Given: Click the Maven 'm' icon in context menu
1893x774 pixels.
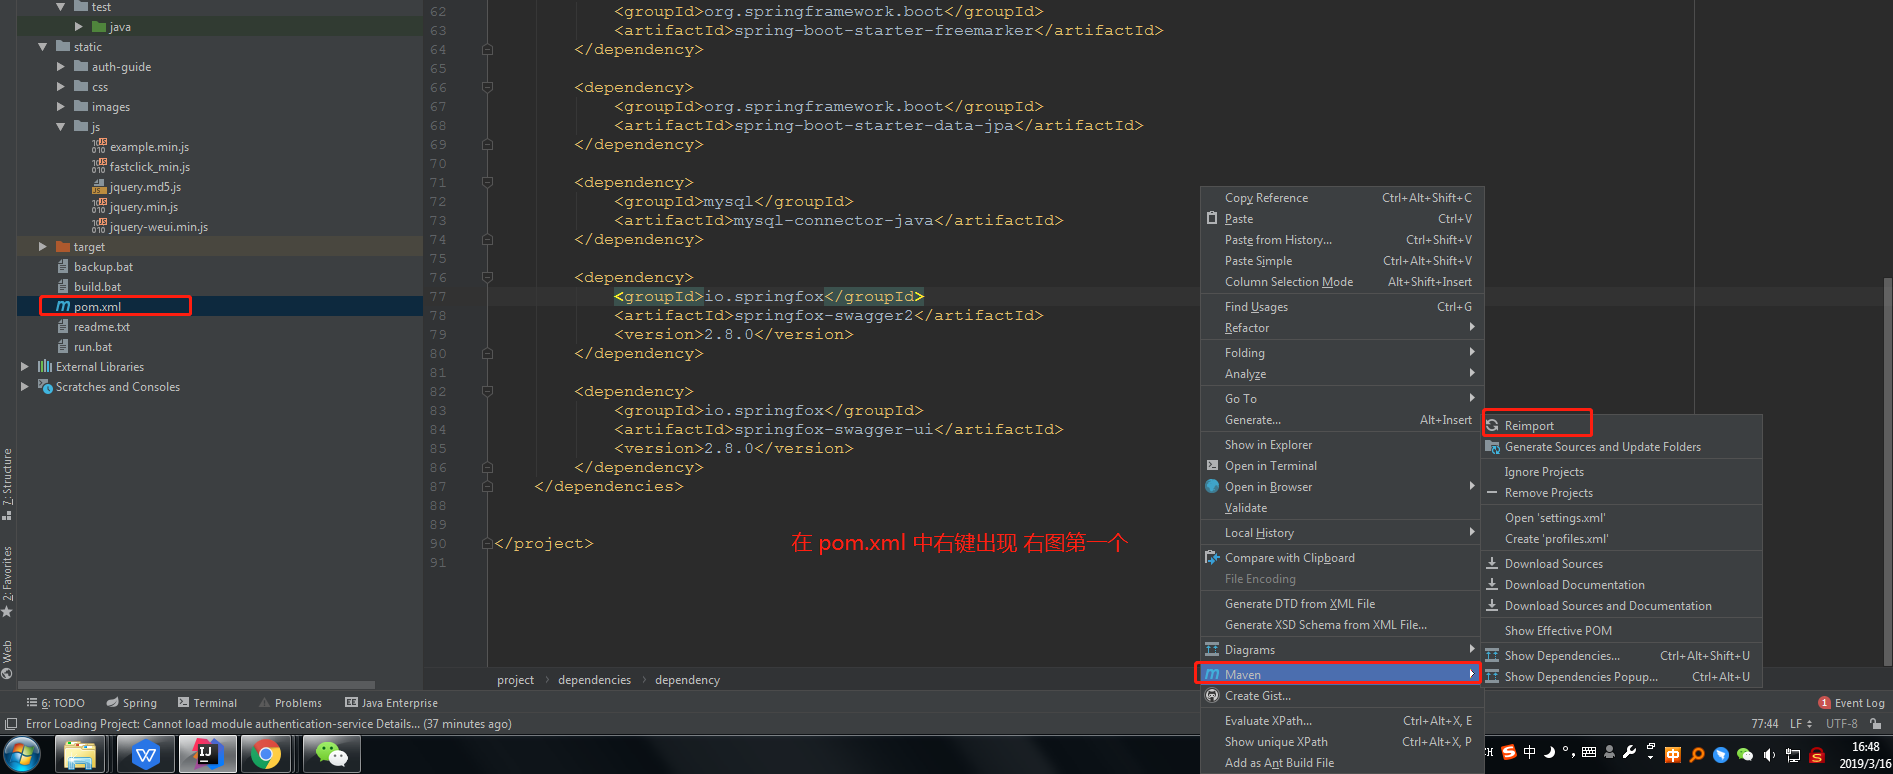Looking at the screenshot, I should [x=1212, y=674].
